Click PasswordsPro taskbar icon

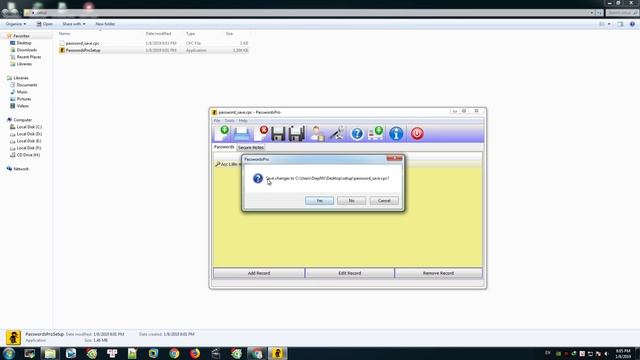278,353
